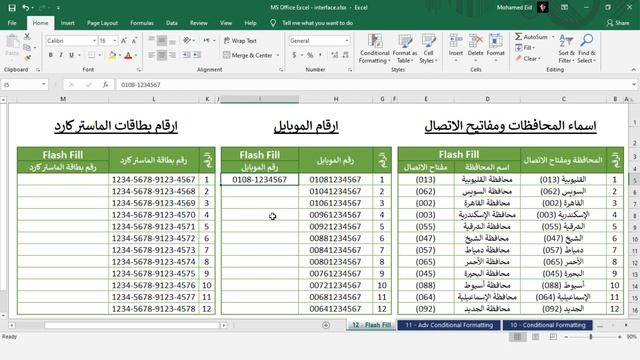This screenshot has height=360, width=640.
Task: Switch to 11 - Adv Conditional Formatting sheet
Action: 449,325
